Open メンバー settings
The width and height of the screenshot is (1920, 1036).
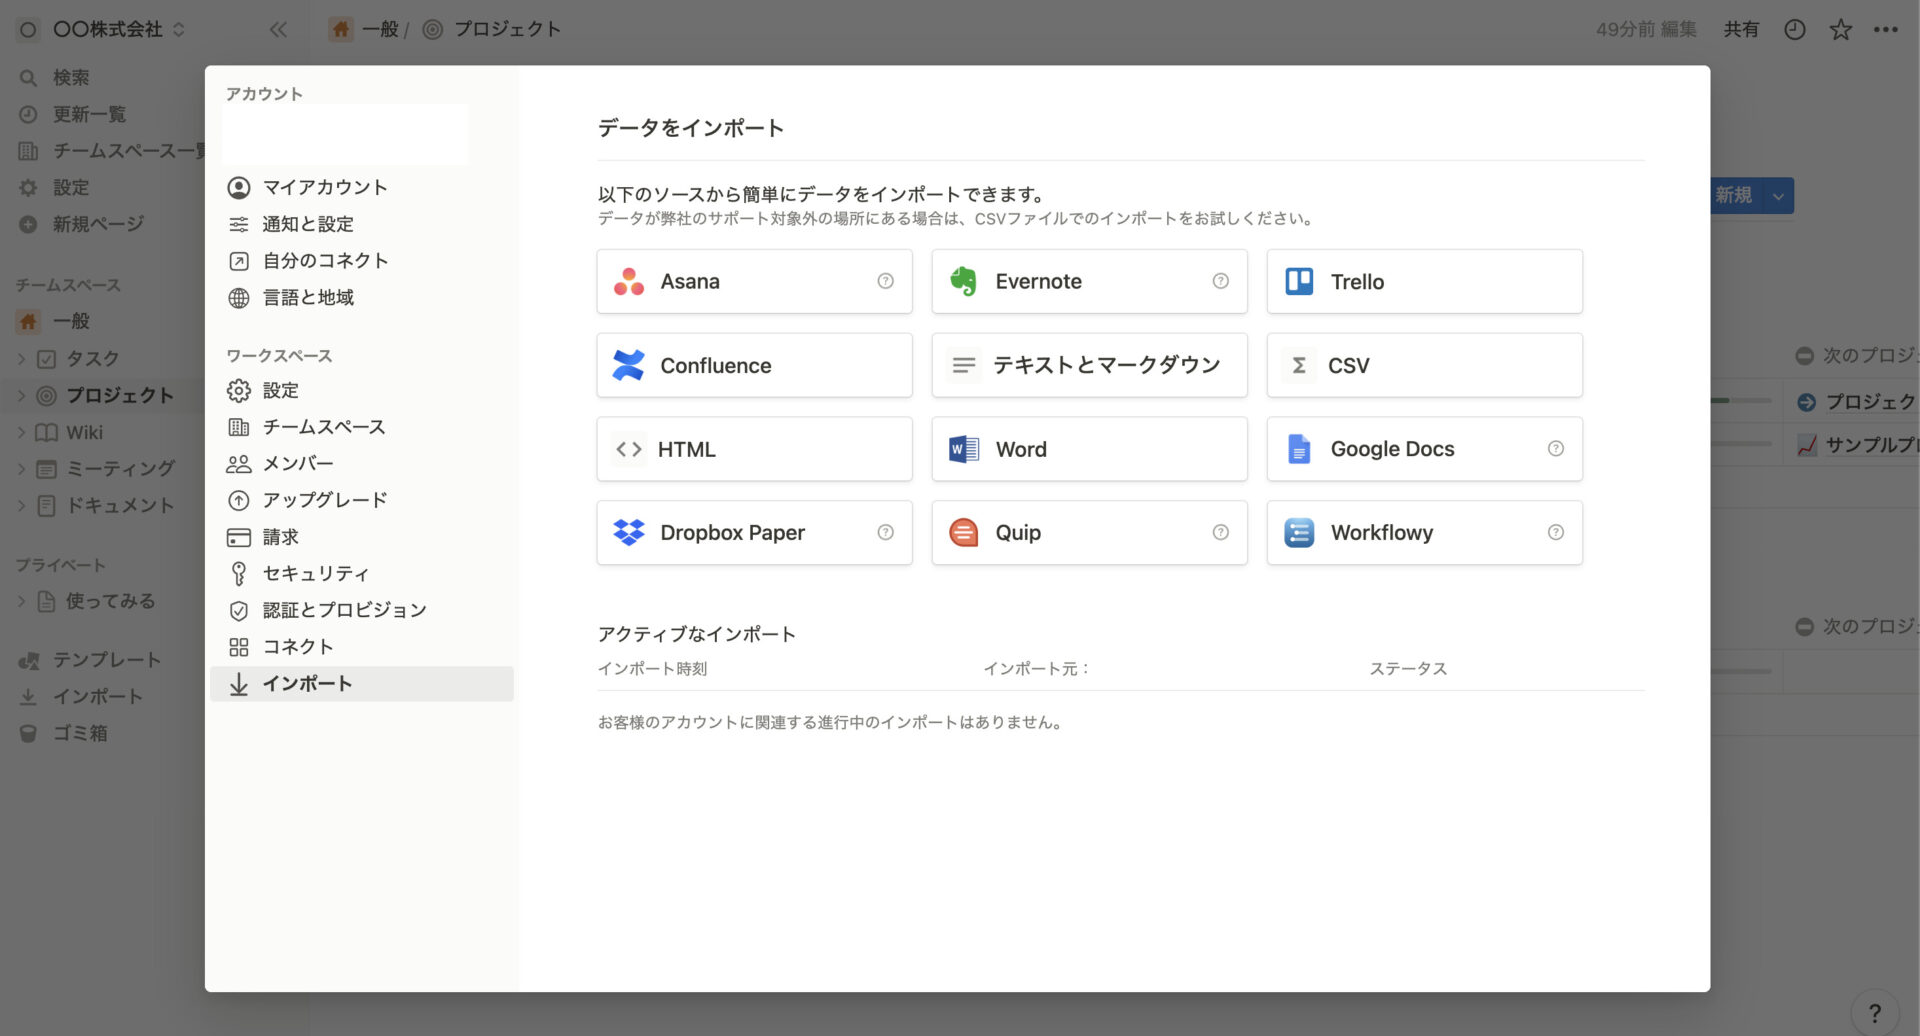(361, 464)
